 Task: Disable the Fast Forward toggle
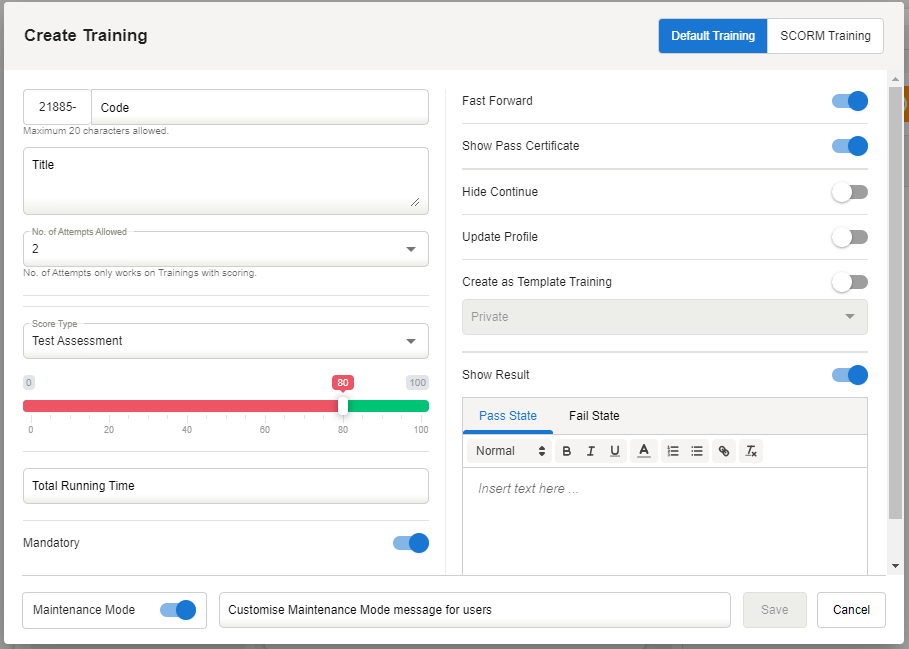pos(850,101)
